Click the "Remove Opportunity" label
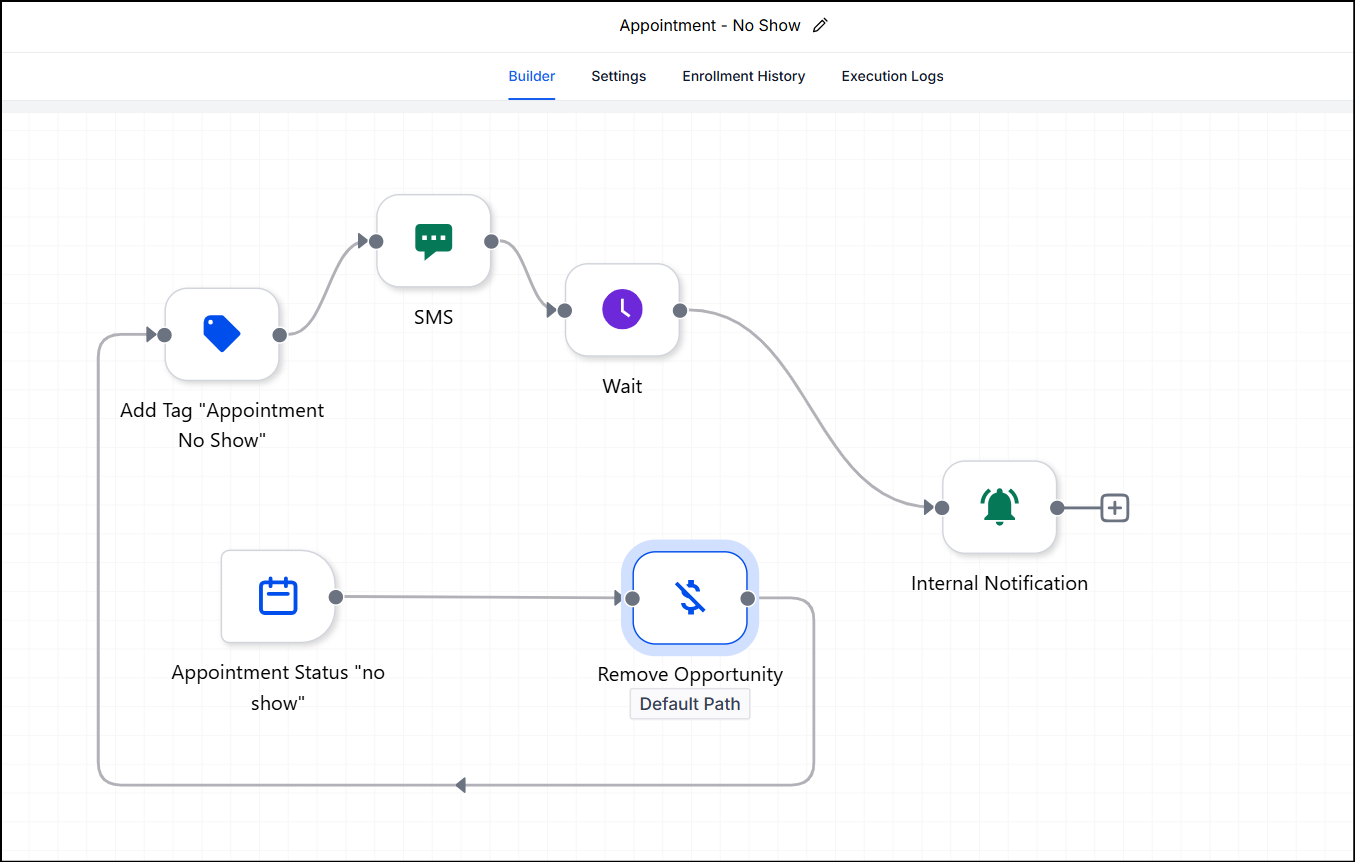 coord(690,674)
